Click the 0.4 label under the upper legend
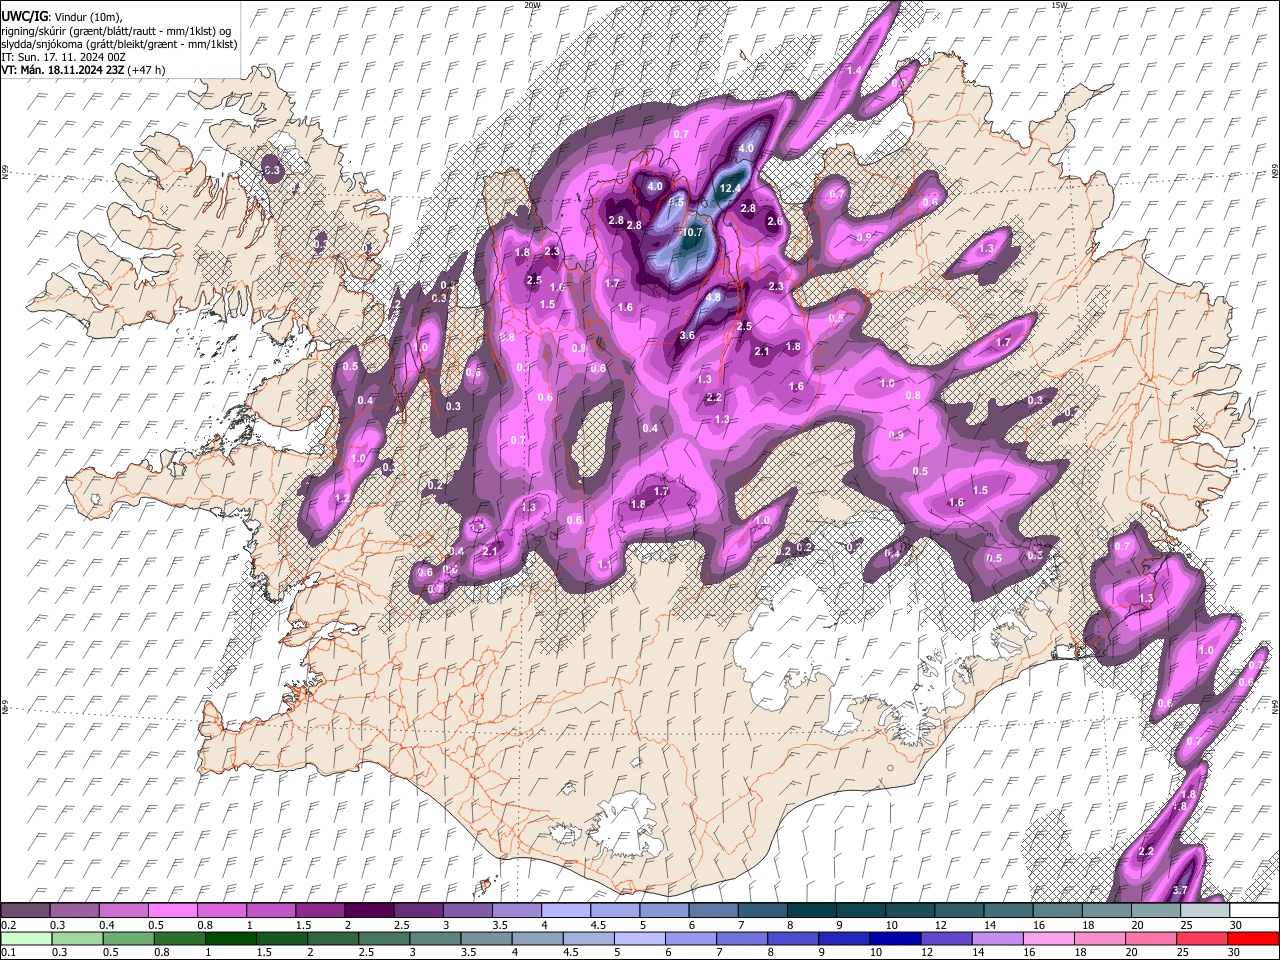 tap(106, 924)
